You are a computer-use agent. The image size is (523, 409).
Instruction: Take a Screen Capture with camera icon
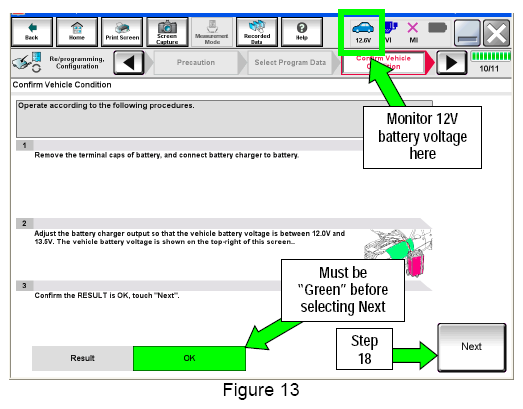167,32
